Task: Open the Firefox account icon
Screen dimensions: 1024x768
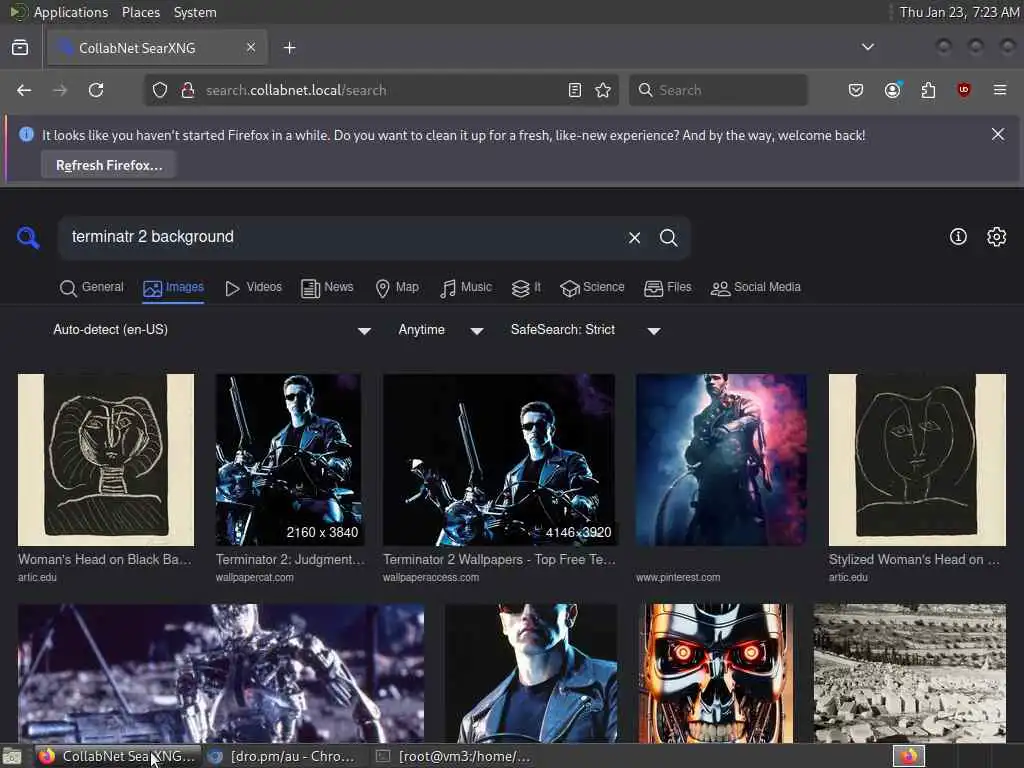Action: coord(893,90)
